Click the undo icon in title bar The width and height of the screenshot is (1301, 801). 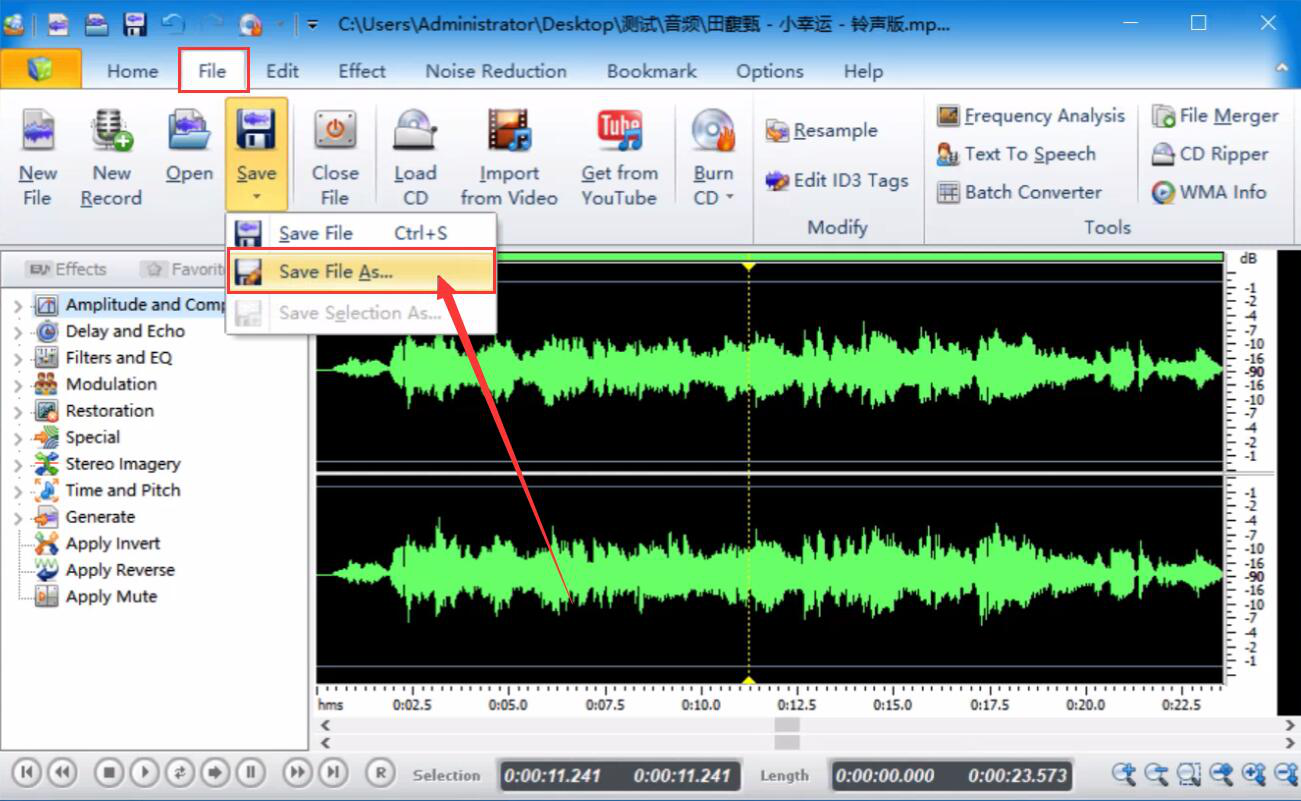click(x=173, y=24)
